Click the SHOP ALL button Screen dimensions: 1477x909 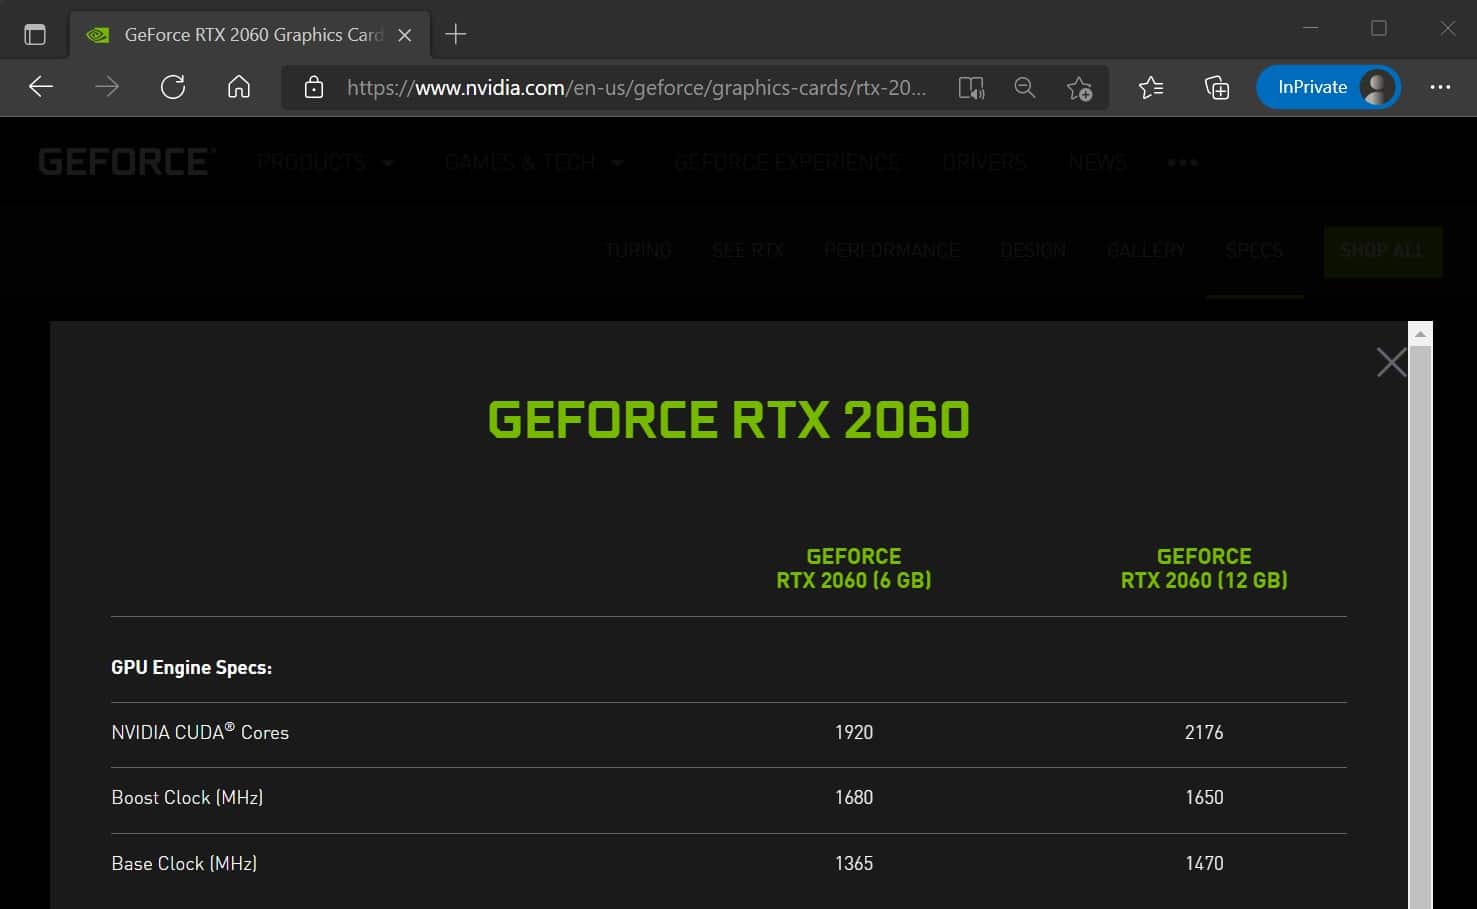point(1382,251)
